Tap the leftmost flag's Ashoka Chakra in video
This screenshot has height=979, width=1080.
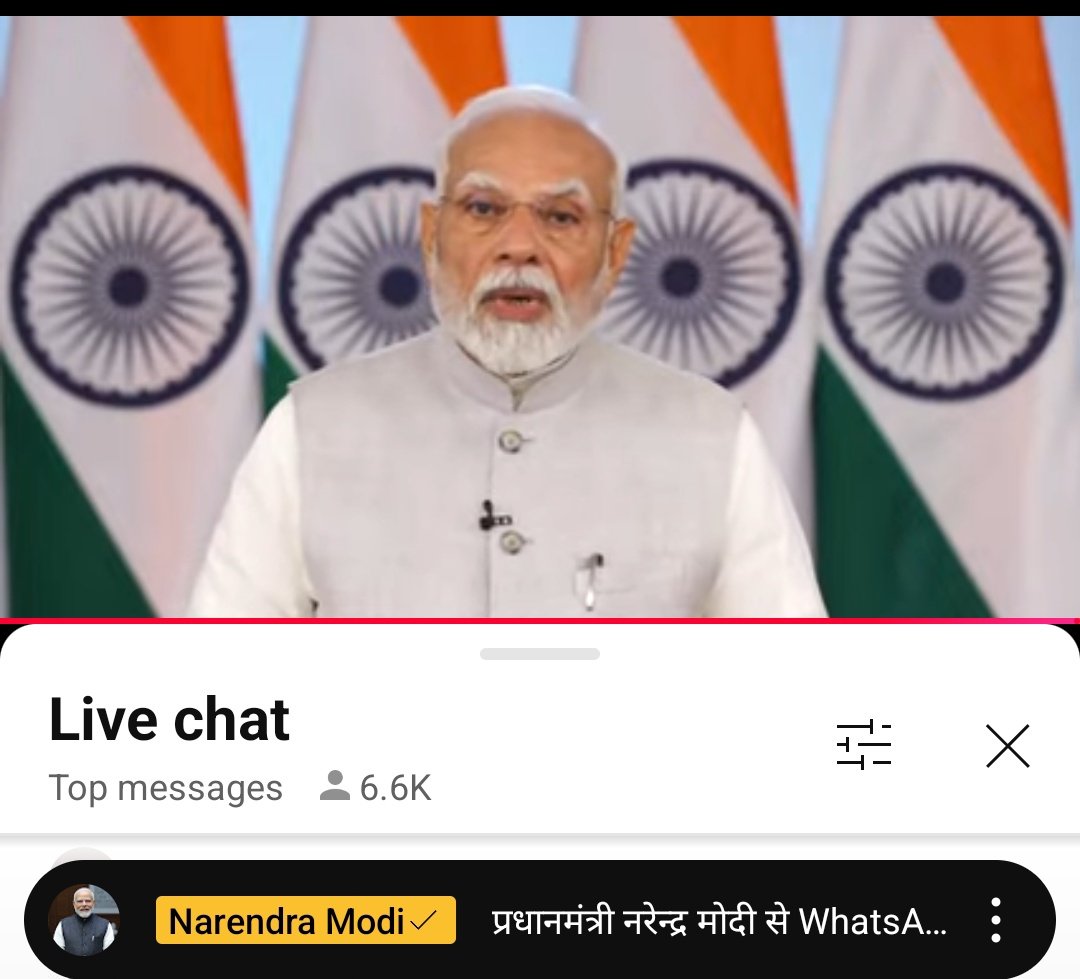coord(129,285)
